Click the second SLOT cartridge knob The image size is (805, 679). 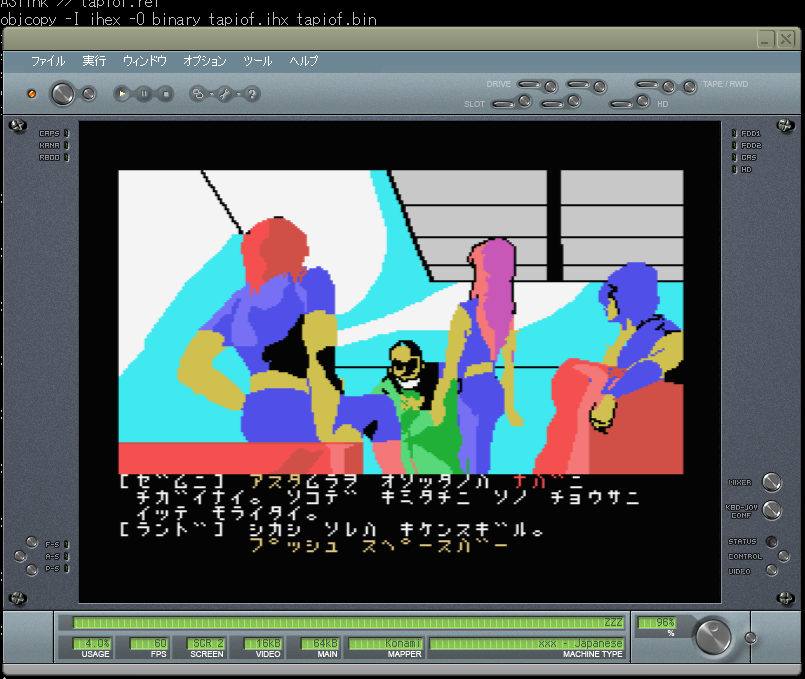[574, 101]
